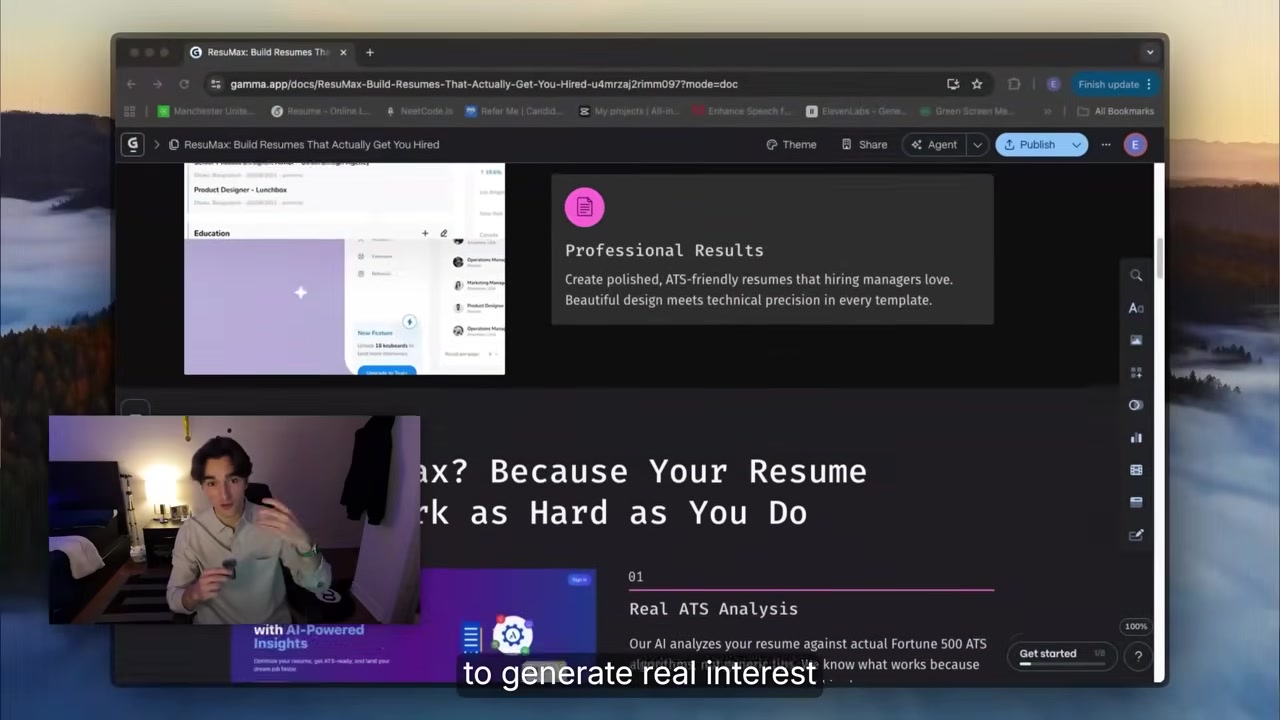Image resolution: width=1280 pixels, height=720 pixels.
Task: Open the video and media embed panel
Action: [x=1136, y=470]
